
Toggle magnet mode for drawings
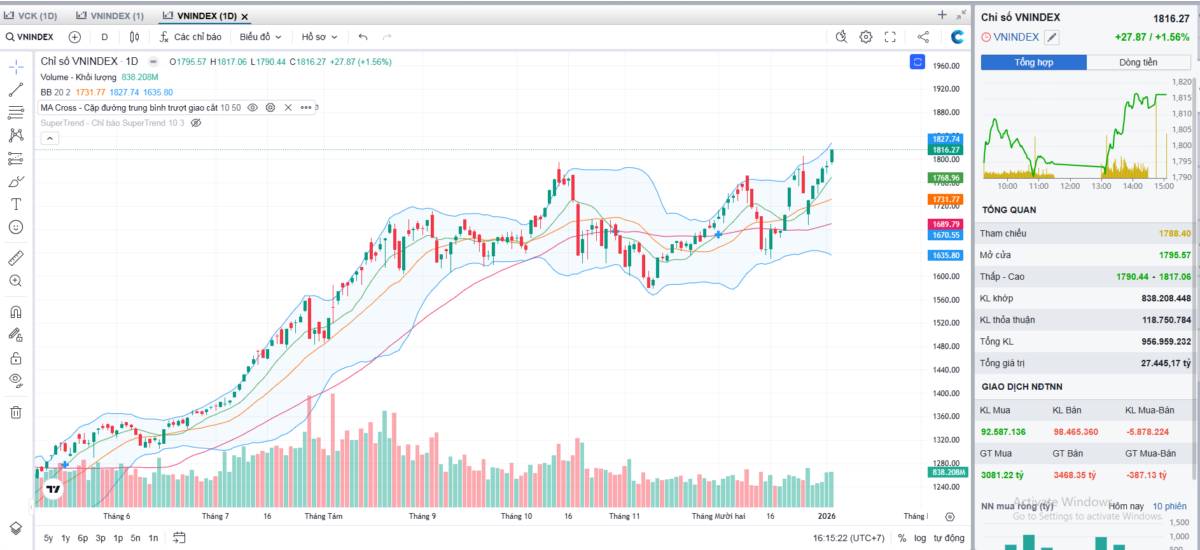coord(16,311)
